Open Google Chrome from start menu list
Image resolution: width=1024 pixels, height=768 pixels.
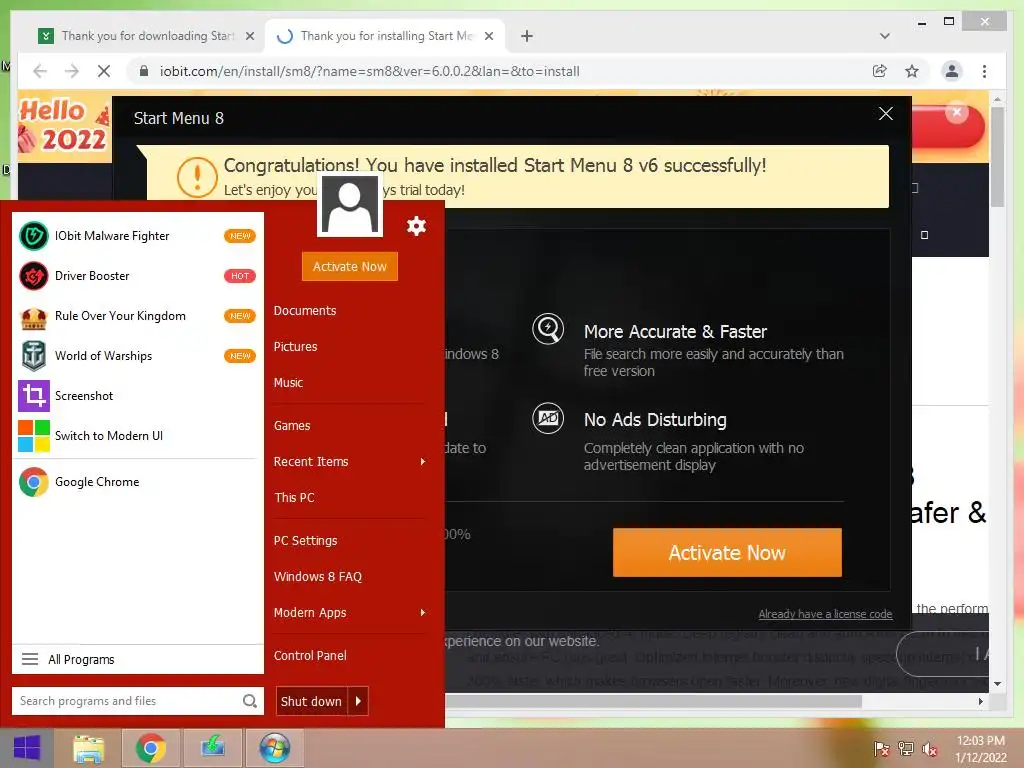[x=137, y=482]
